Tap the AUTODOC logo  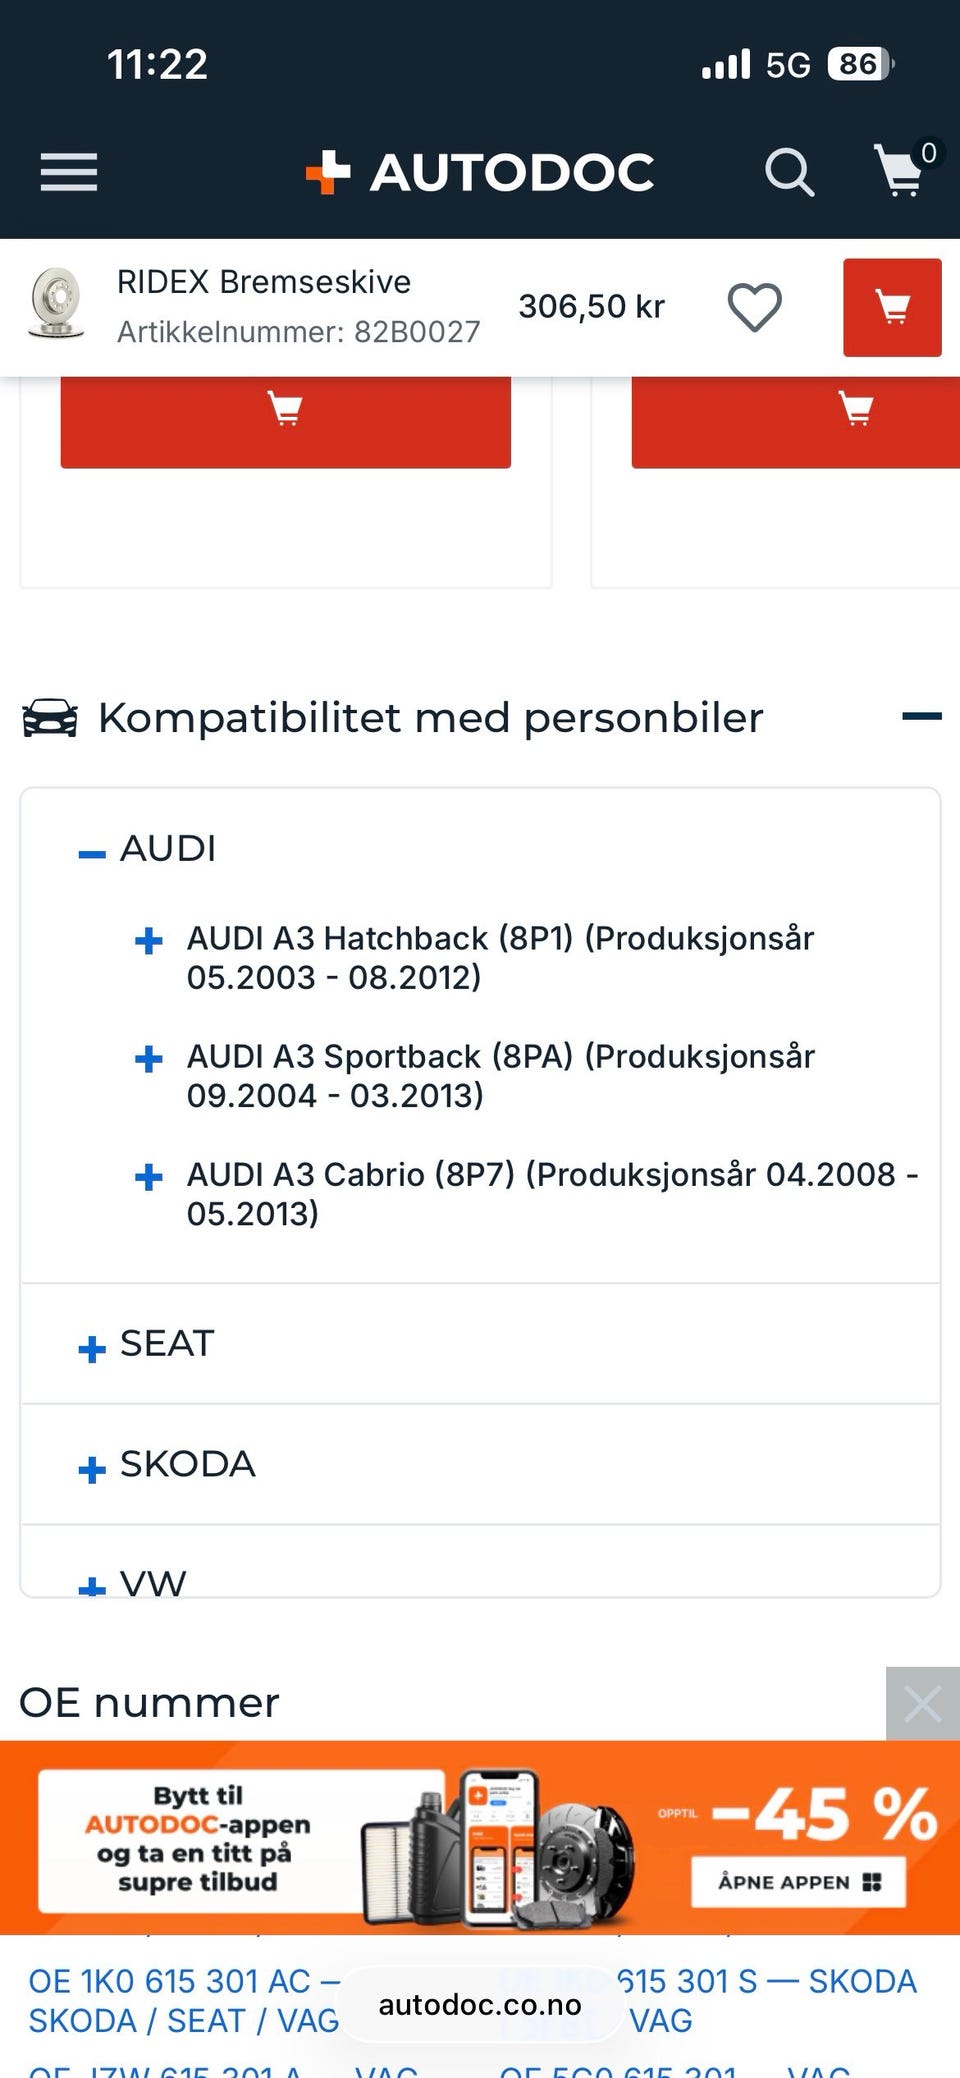(480, 172)
